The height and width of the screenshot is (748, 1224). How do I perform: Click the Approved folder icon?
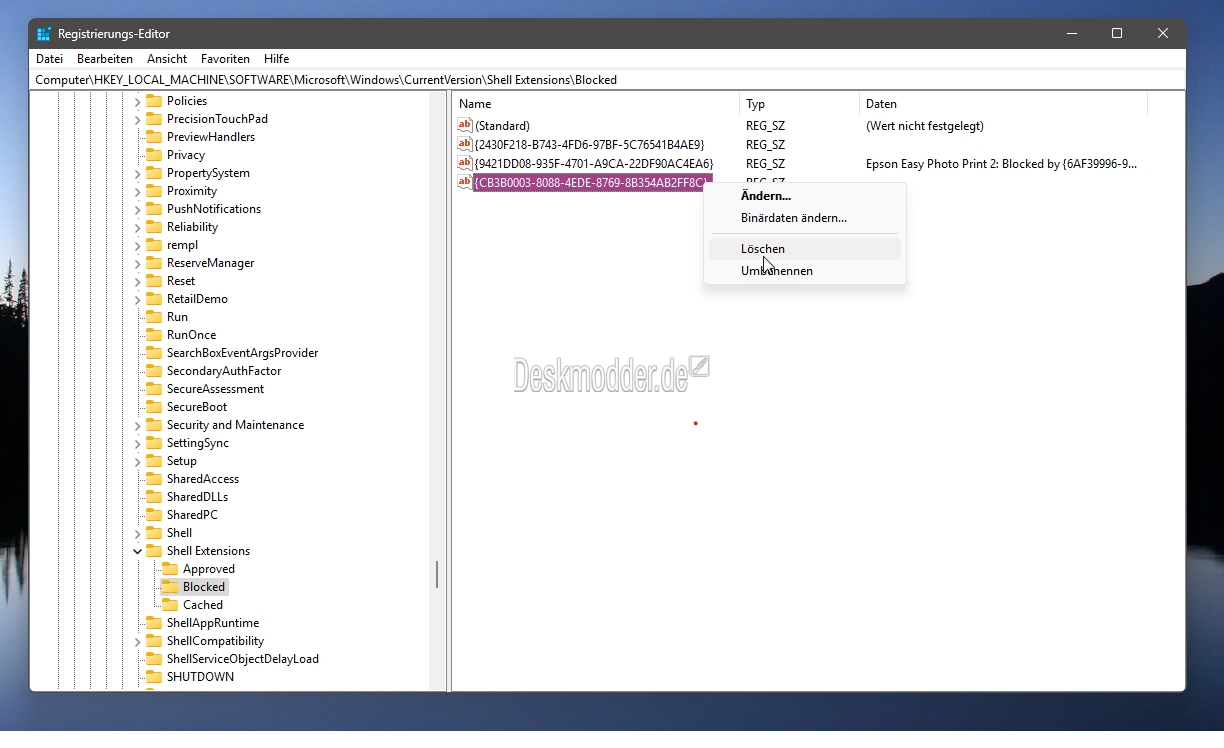click(x=170, y=569)
